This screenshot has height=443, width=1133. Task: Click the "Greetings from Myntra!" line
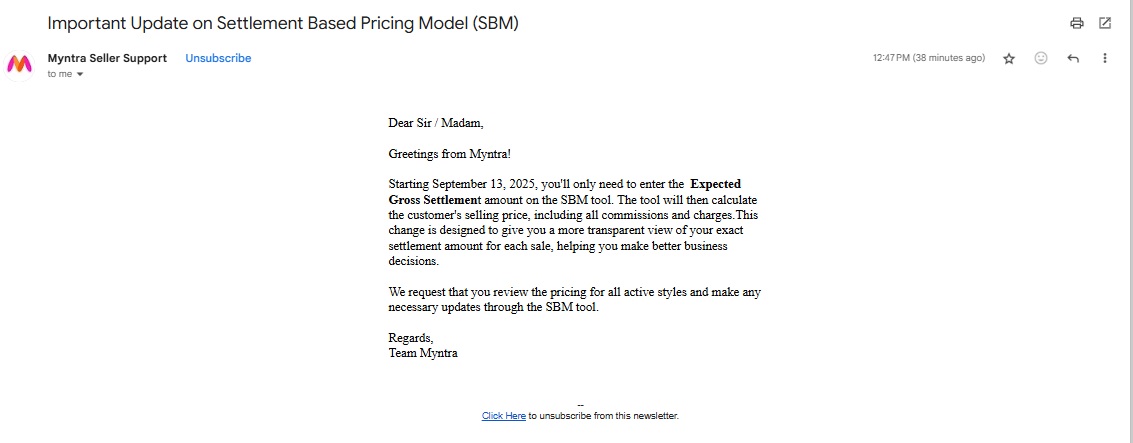pos(449,154)
